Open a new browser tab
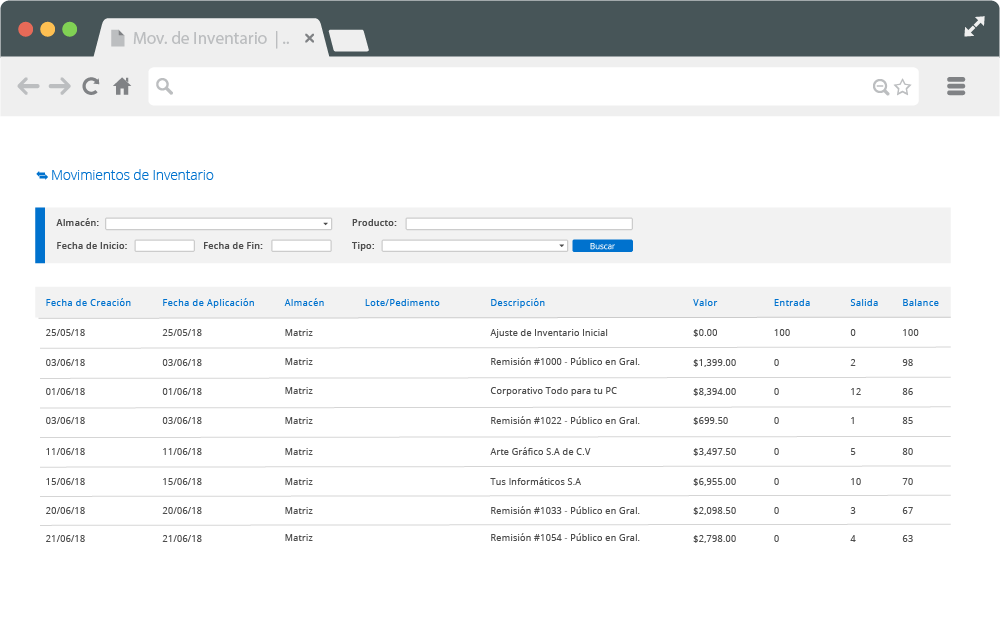This screenshot has width=1000, height=623. click(349, 40)
